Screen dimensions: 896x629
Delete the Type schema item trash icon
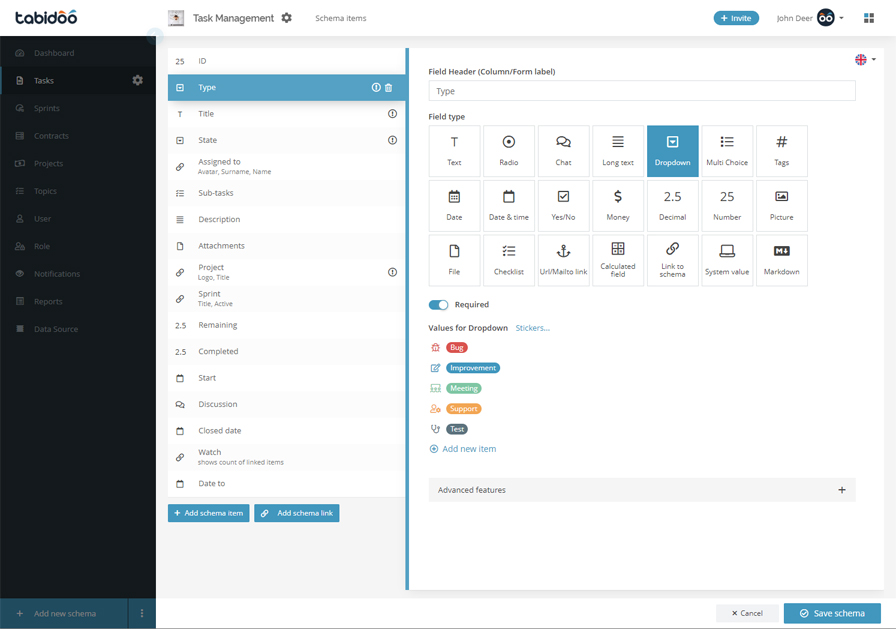pos(389,87)
